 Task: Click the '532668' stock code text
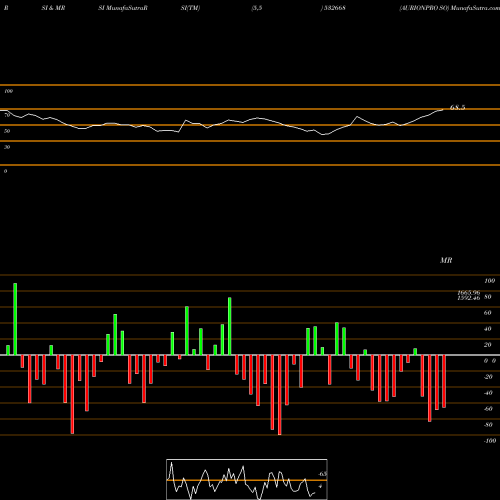(335, 8)
